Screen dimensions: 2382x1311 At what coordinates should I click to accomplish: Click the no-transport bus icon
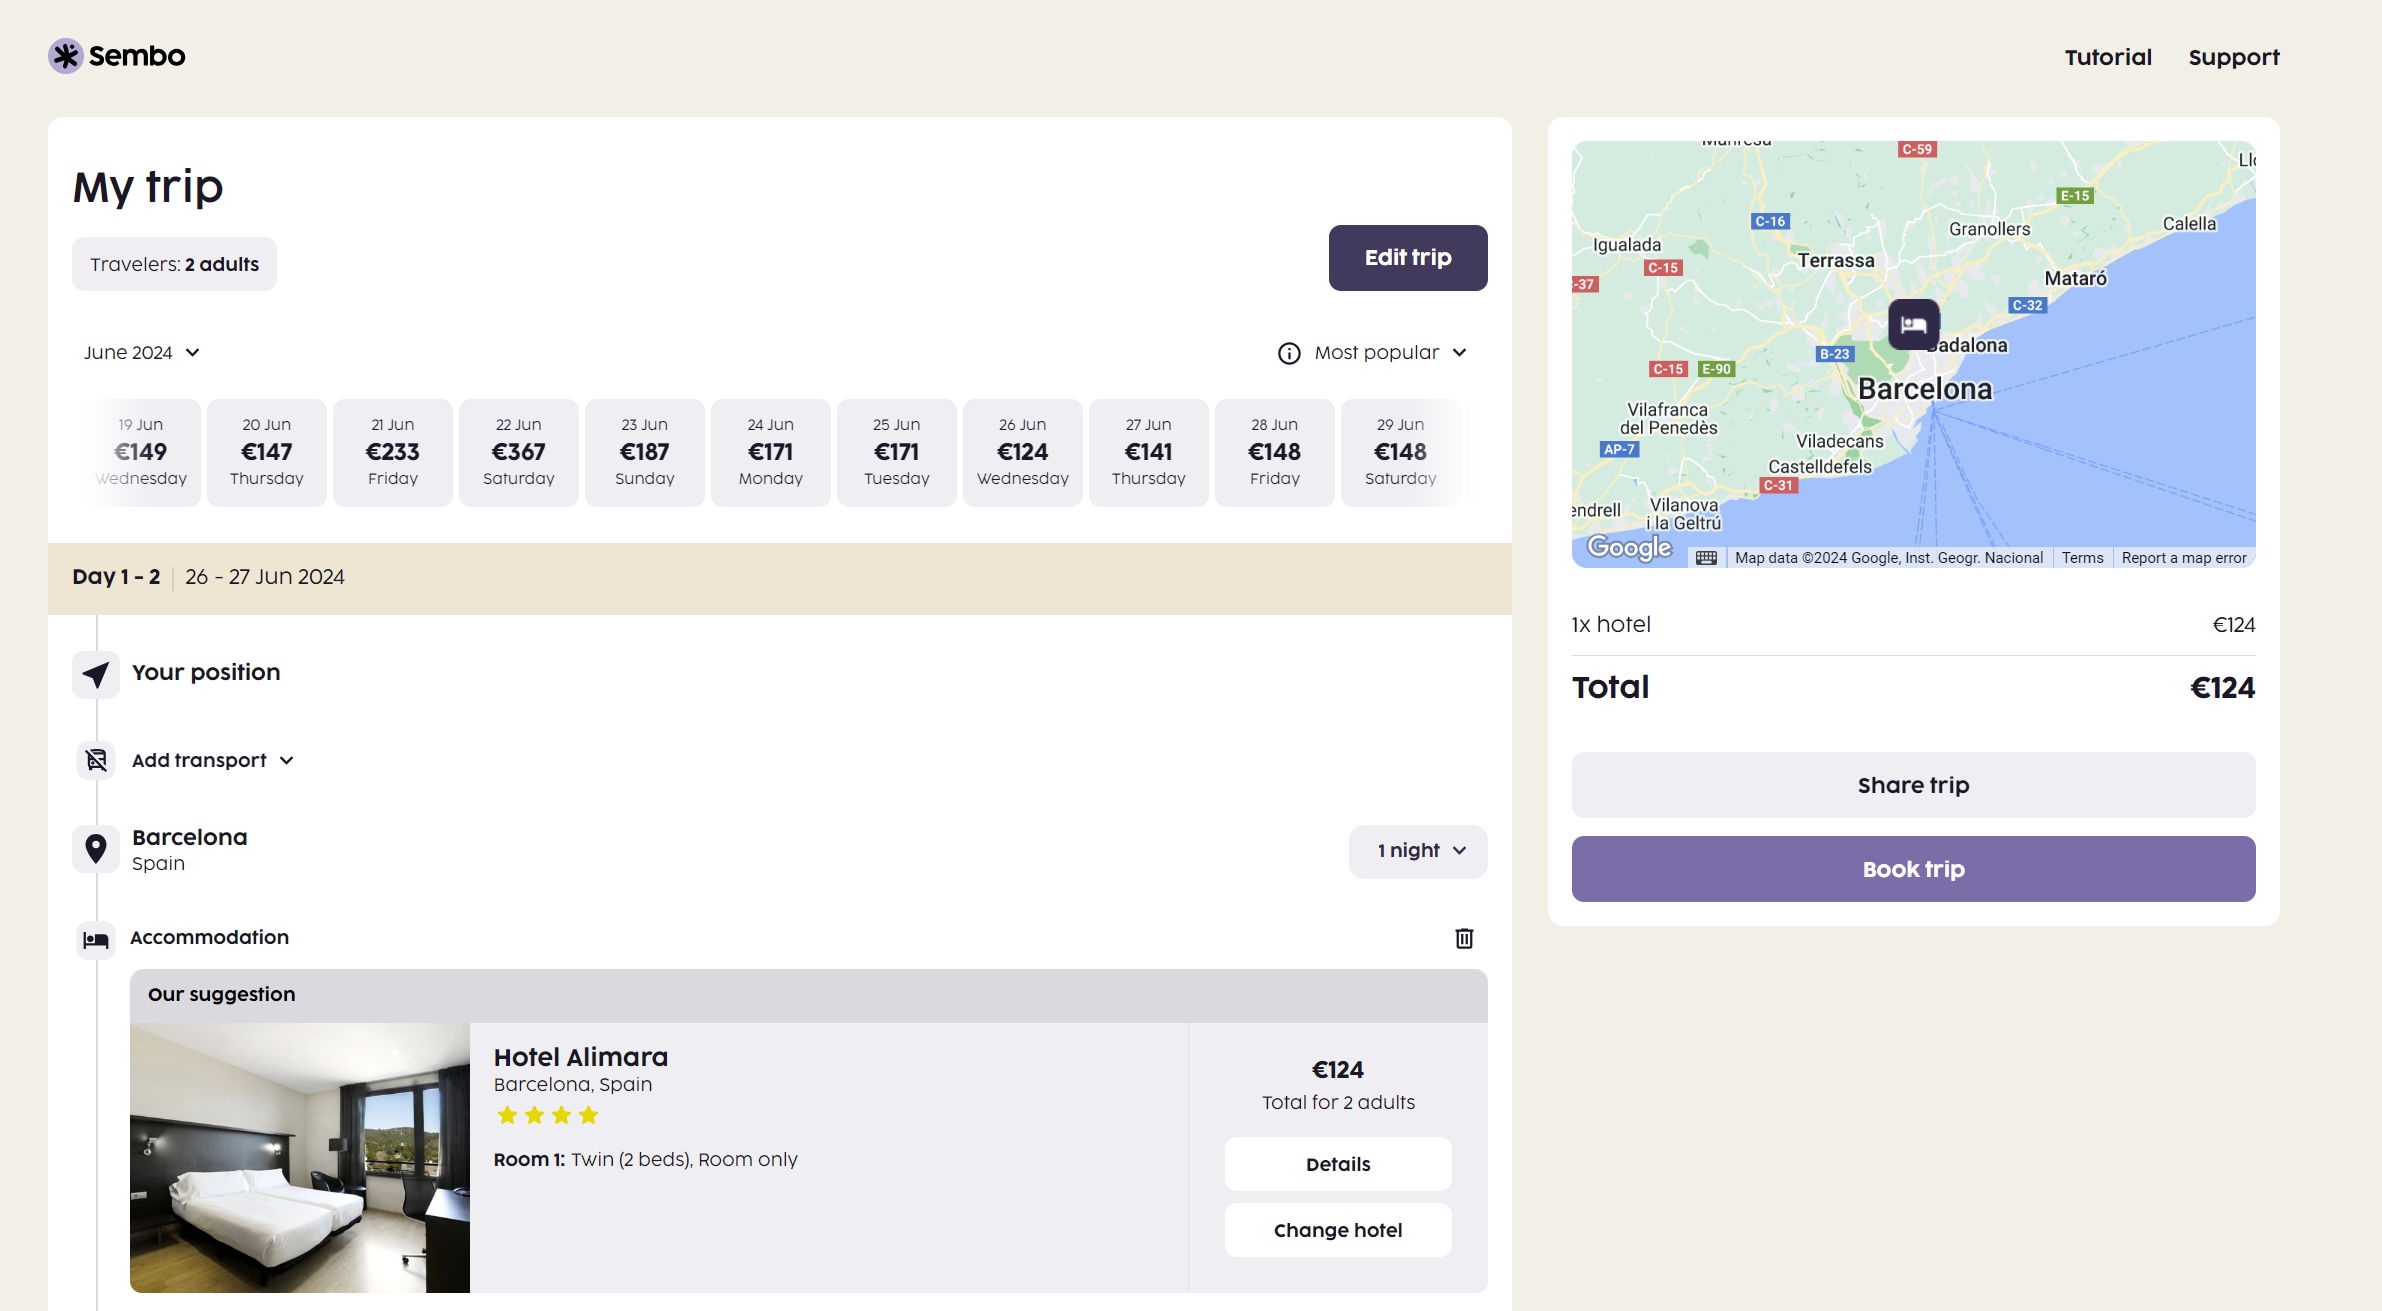[96, 761]
